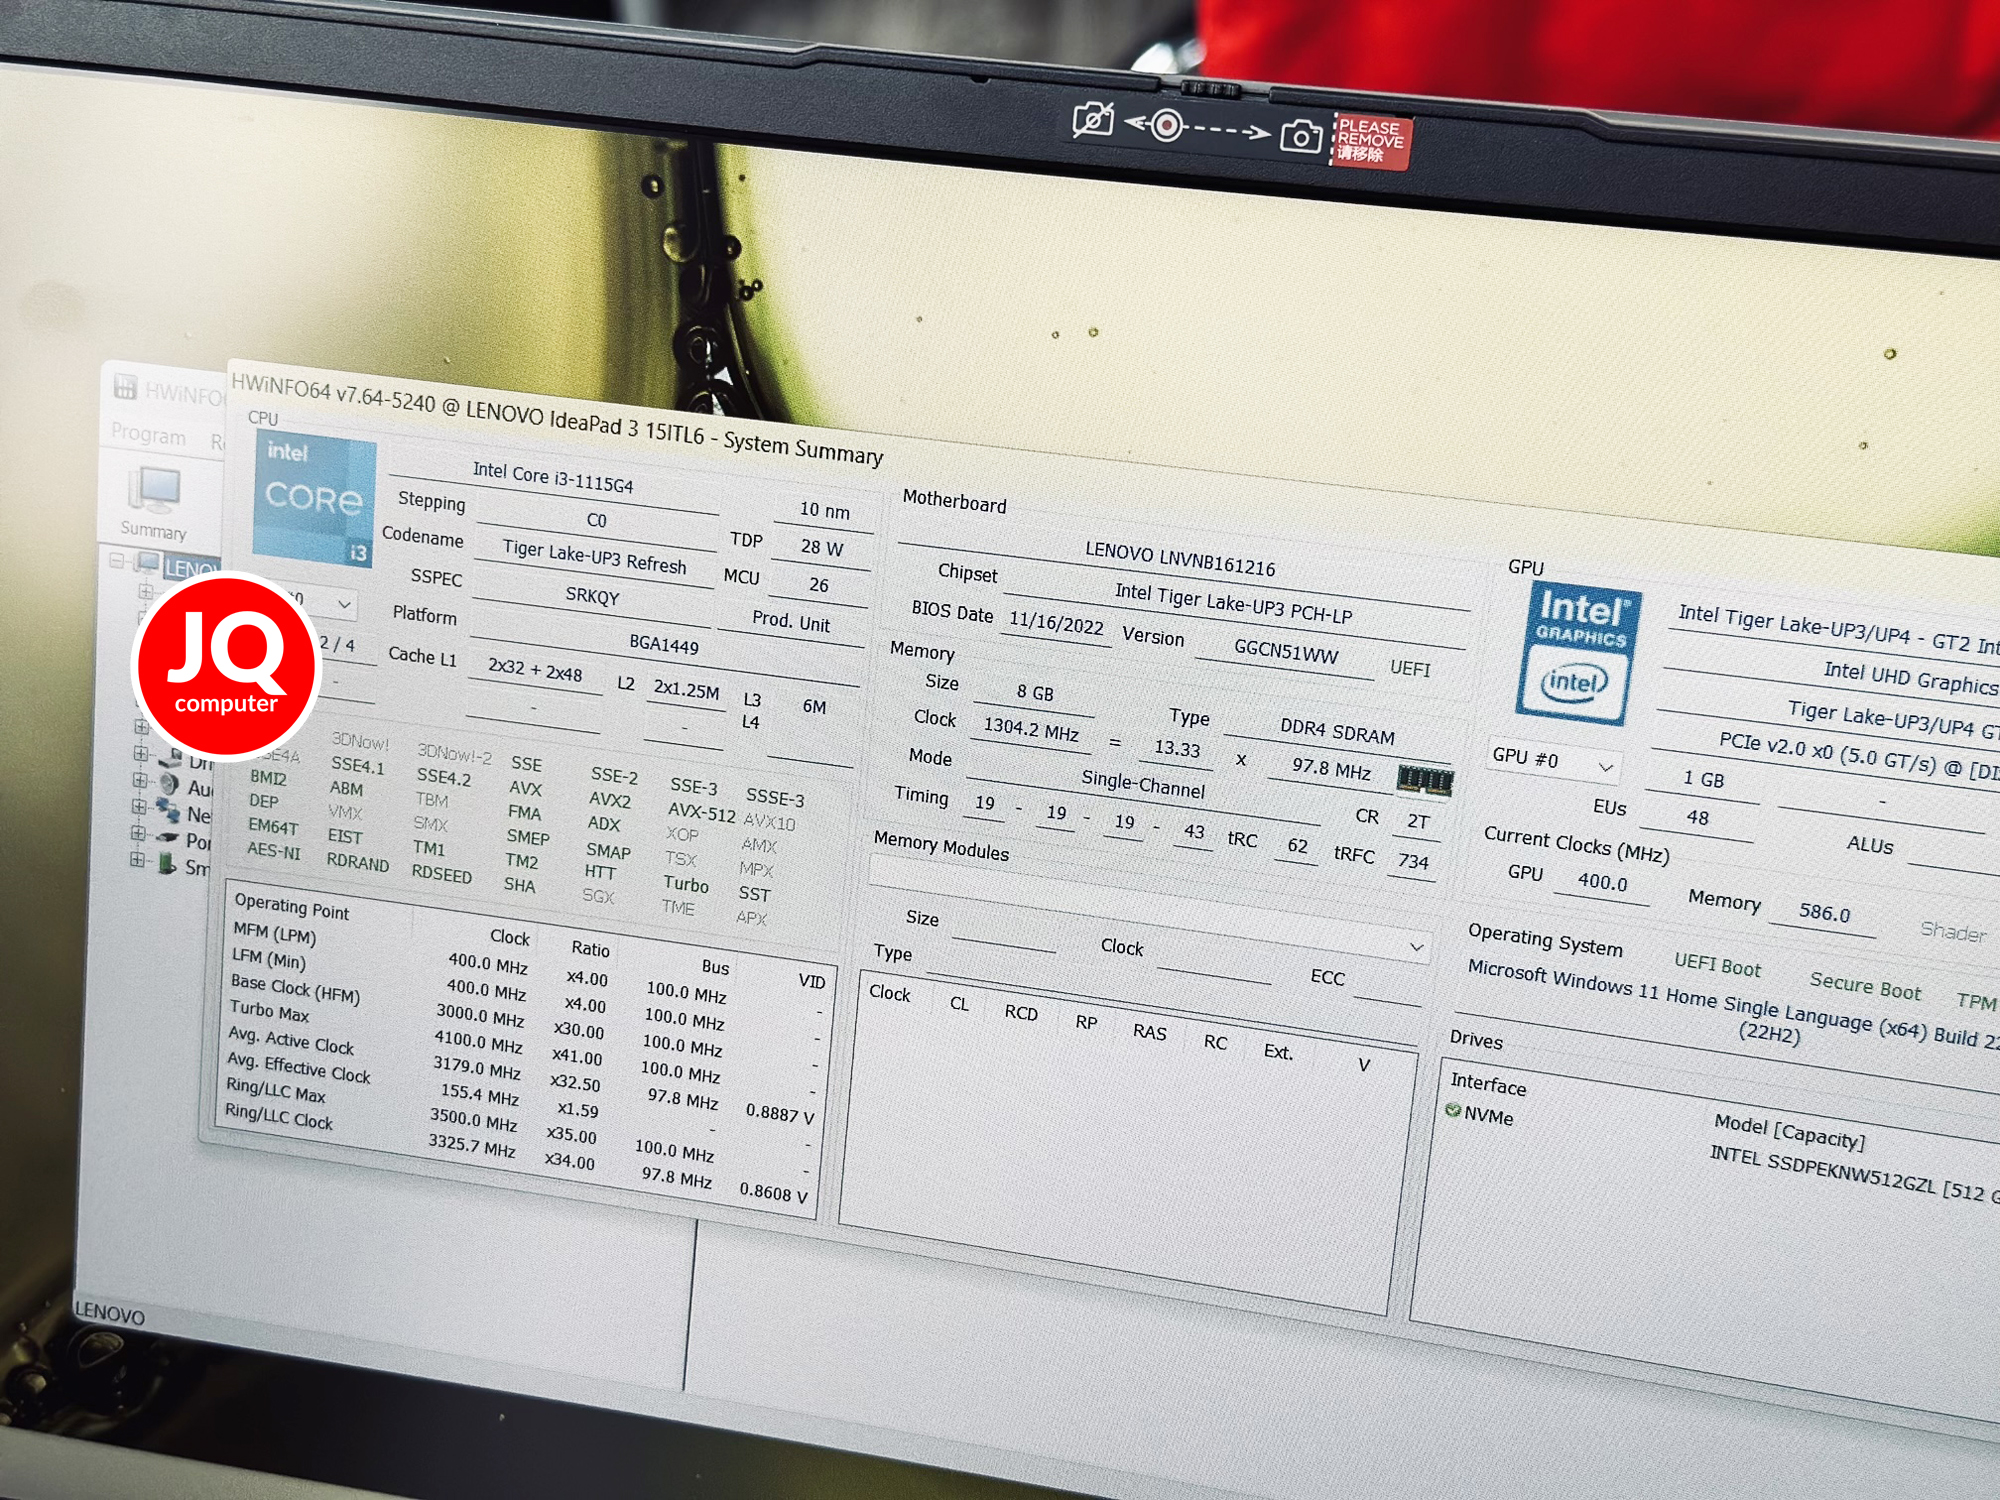Click the BIOS date 11/16/2022

[1056, 622]
